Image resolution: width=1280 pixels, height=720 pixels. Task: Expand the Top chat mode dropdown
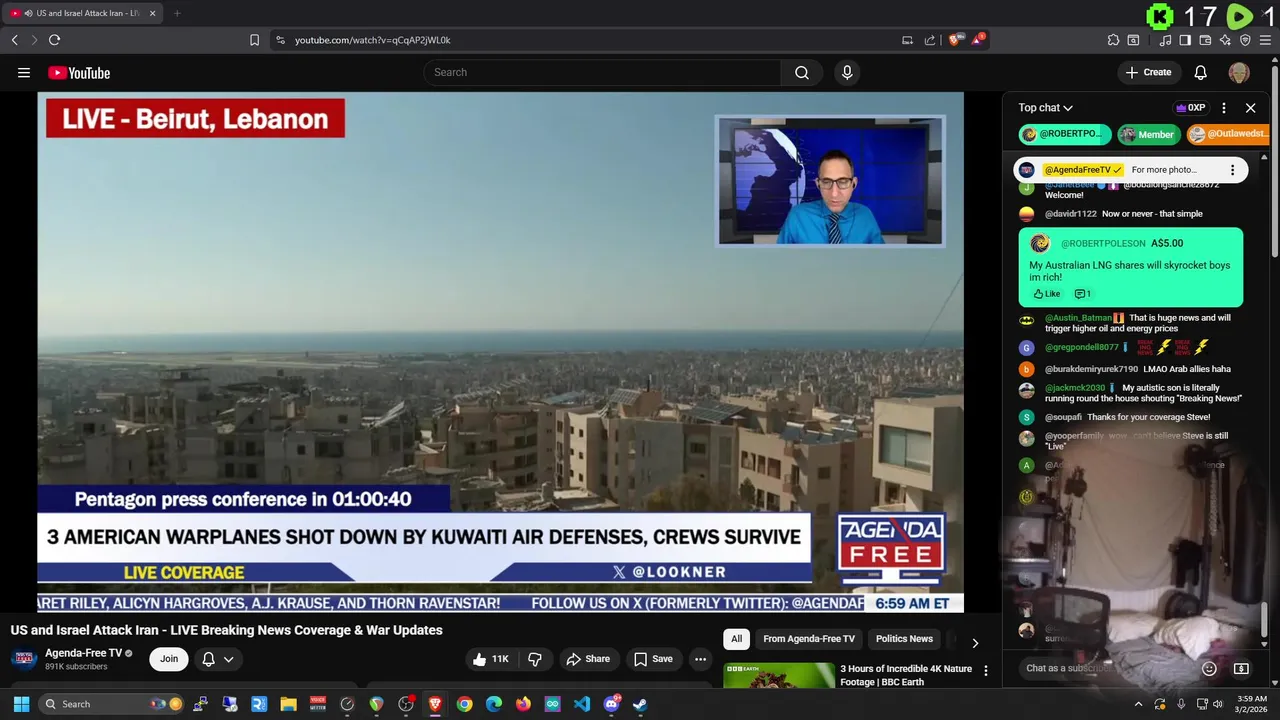click(1046, 108)
